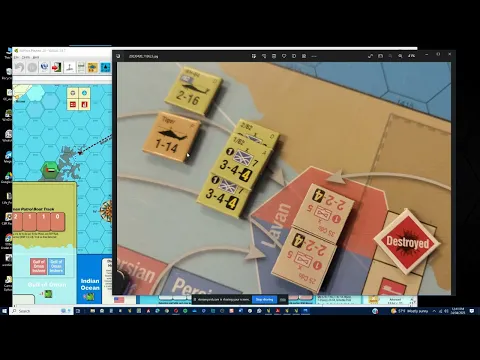This screenshot has height=360, width=480.
Task: Click the Indian Ocean label box
Action: tap(90, 284)
